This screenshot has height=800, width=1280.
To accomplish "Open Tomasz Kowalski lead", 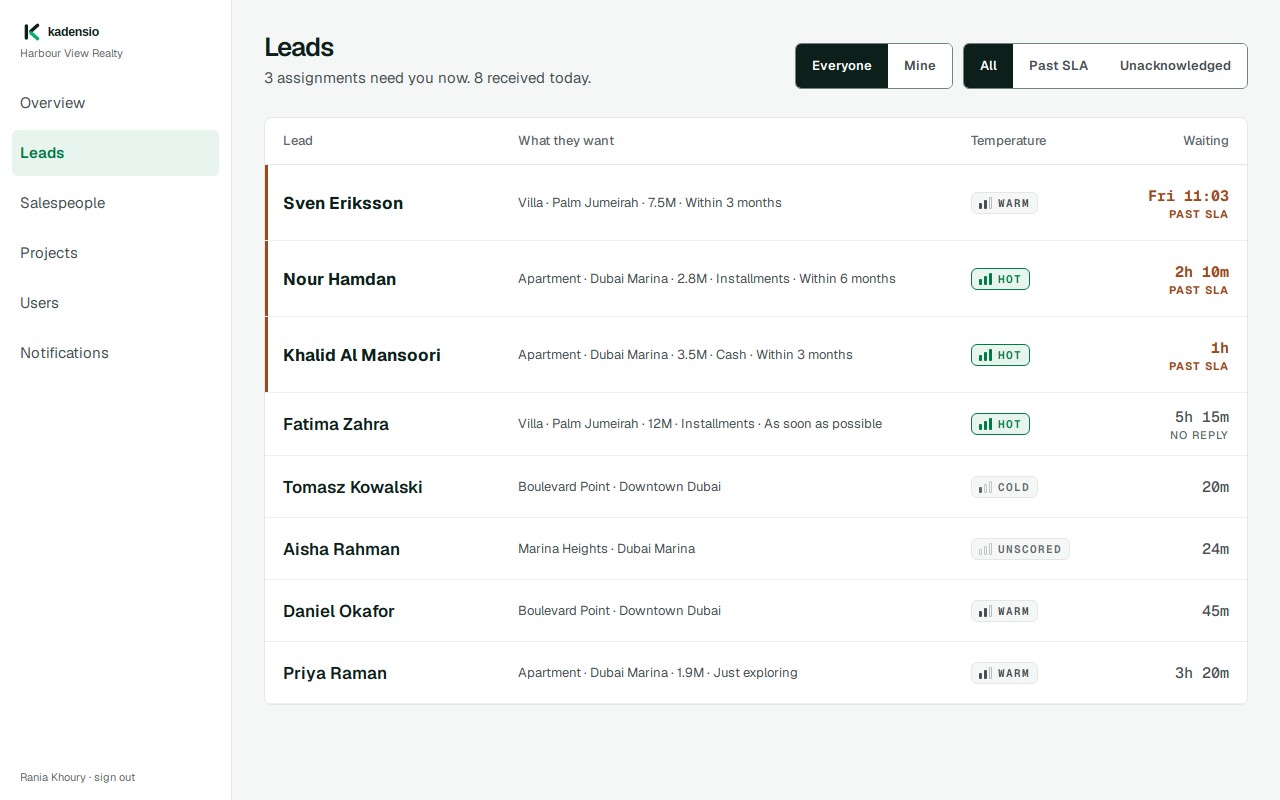I will click(x=756, y=487).
